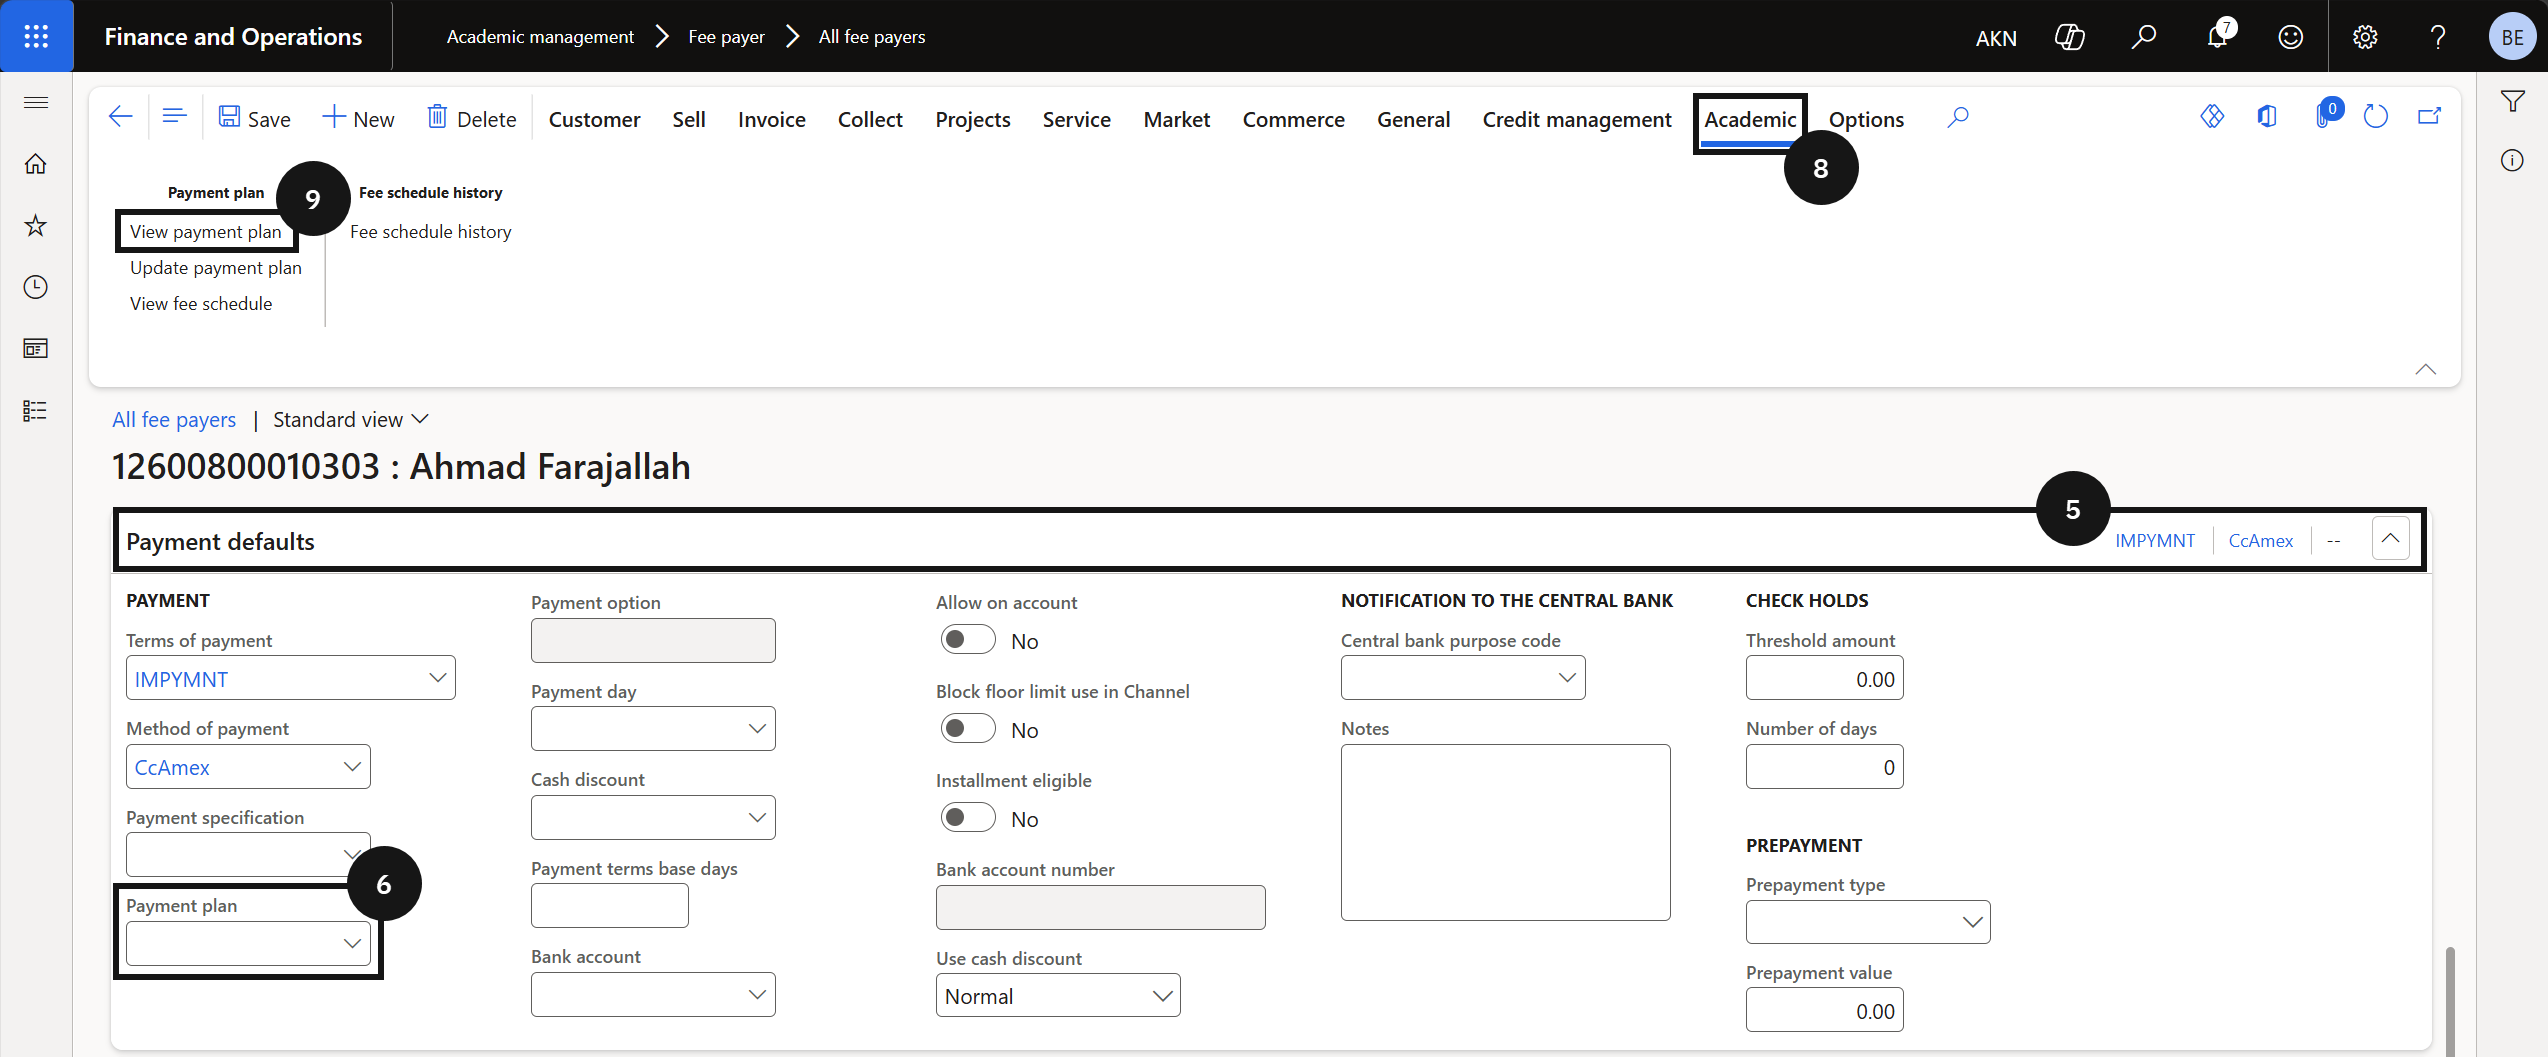
Task: Click the Fee schedule history button
Action: point(431,232)
